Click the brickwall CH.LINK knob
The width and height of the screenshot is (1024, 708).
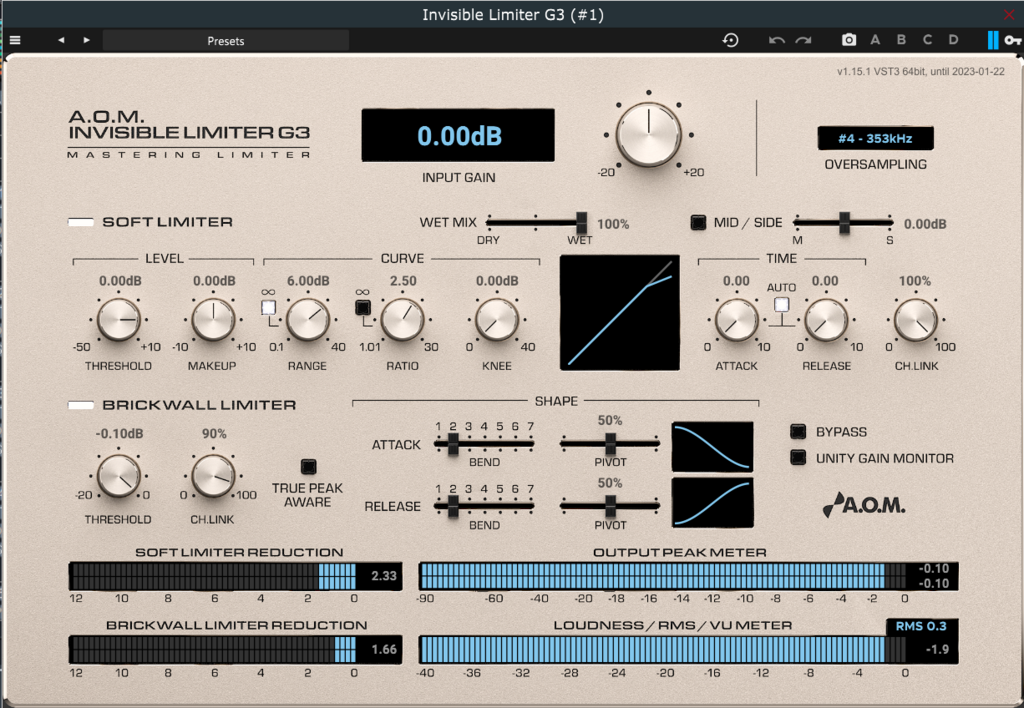(213, 475)
